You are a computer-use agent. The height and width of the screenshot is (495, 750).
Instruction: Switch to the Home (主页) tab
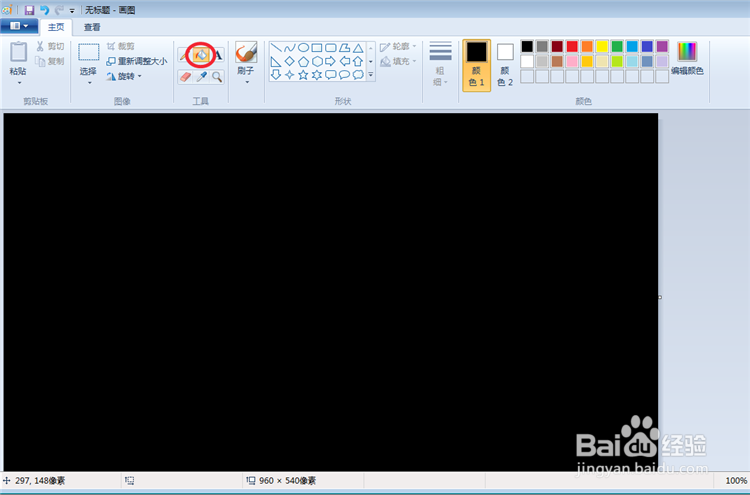(x=56, y=27)
